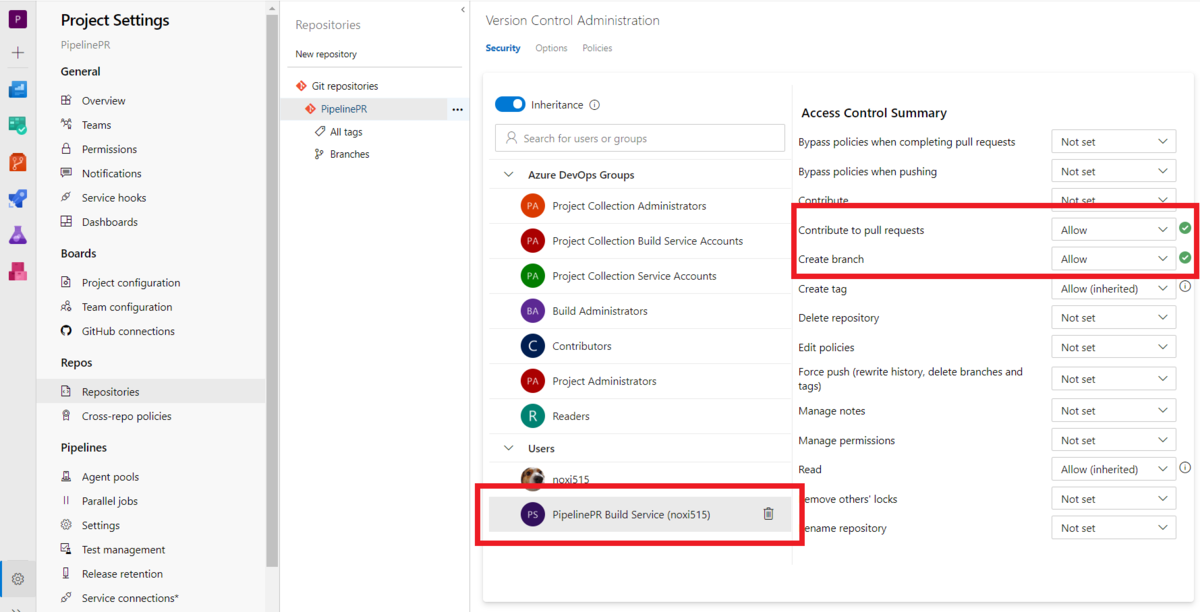Click the Inheritance info icon
Image resolution: width=1200 pixels, height=612 pixels.
point(595,105)
